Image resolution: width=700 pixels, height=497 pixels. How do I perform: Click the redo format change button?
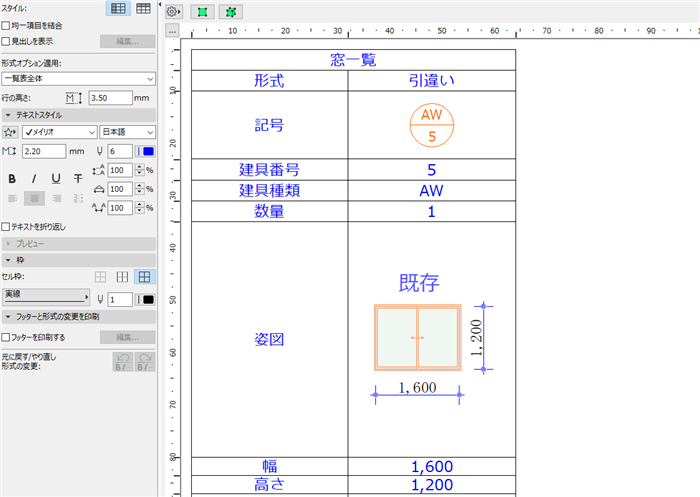(x=145, y=362)
